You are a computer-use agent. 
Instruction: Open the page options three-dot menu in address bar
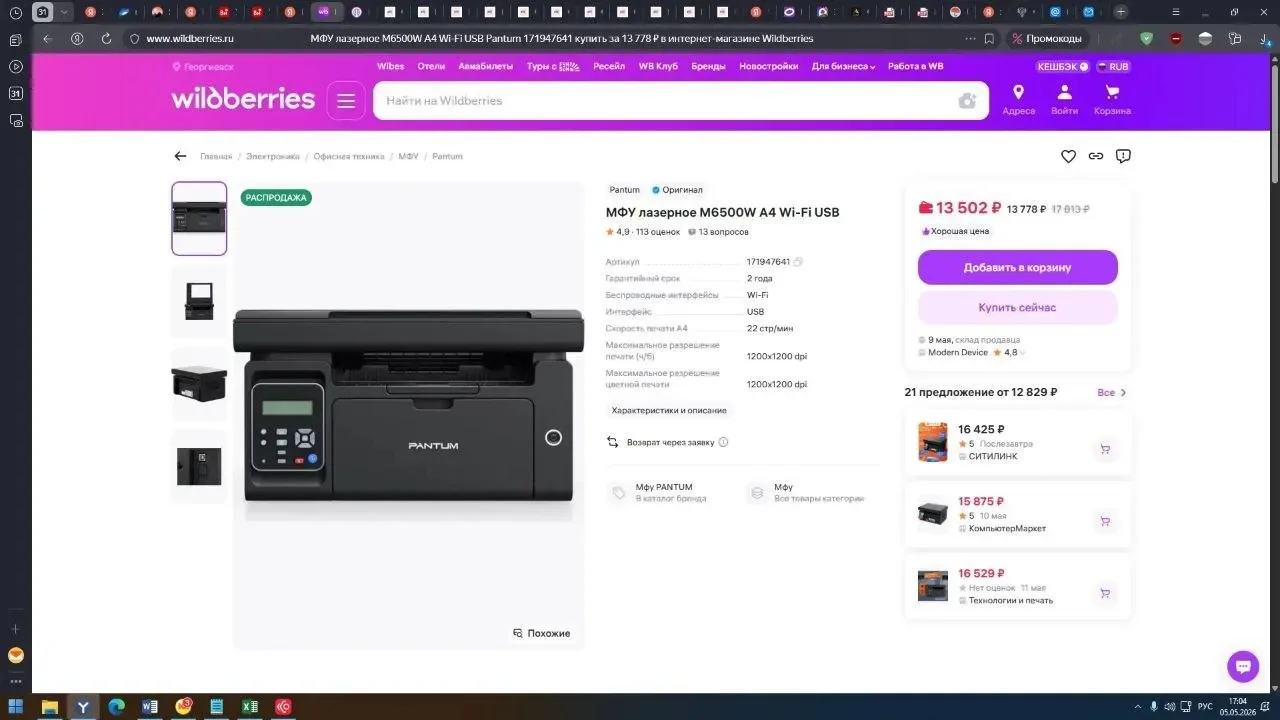pos(969,39)
